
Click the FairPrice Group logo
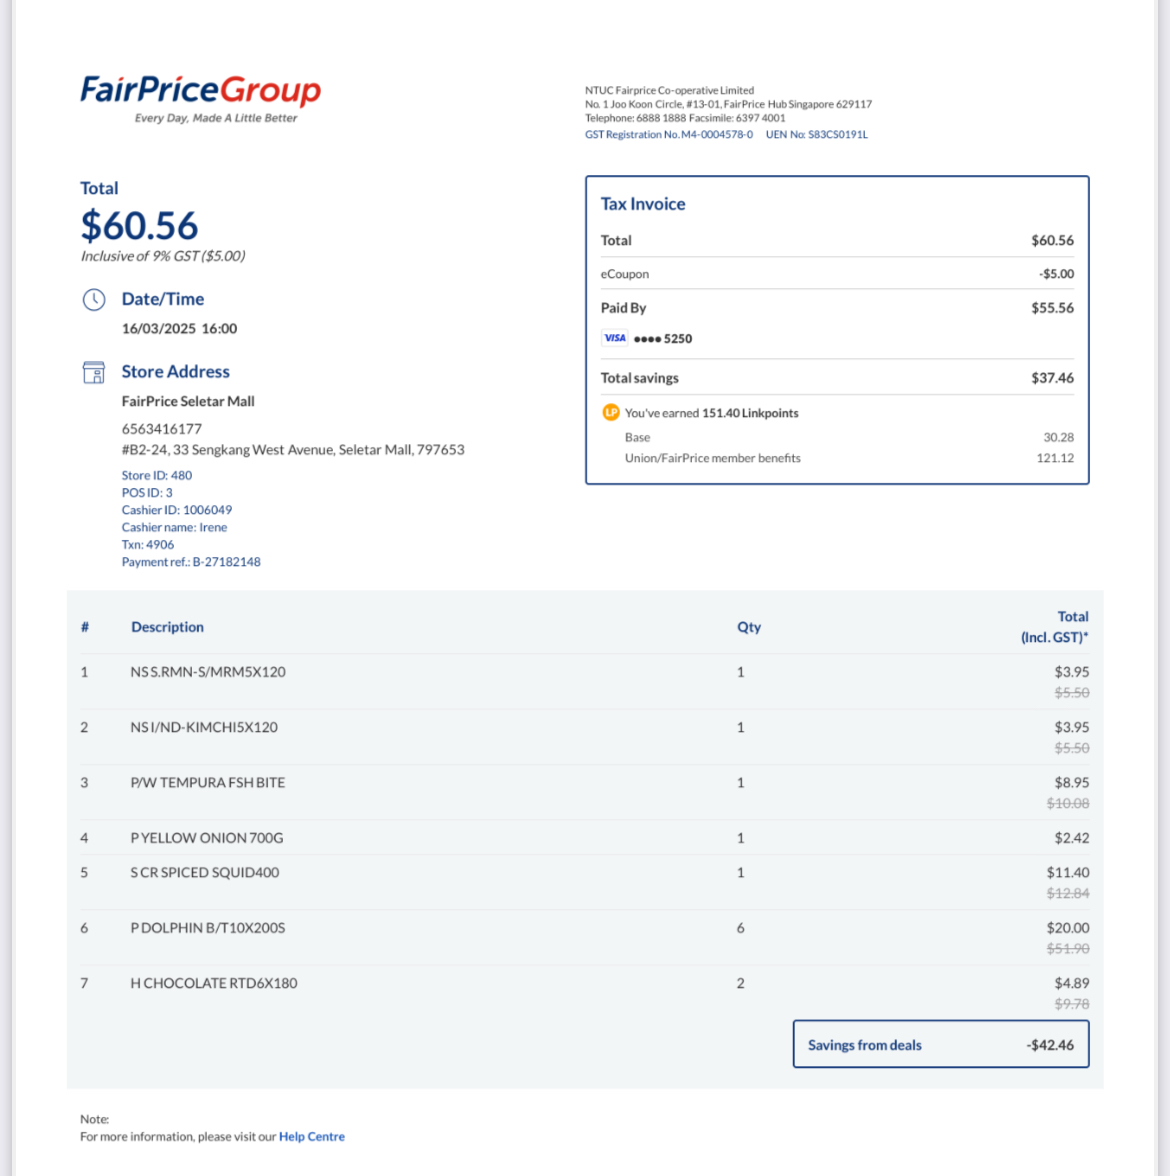coord(201,99)
